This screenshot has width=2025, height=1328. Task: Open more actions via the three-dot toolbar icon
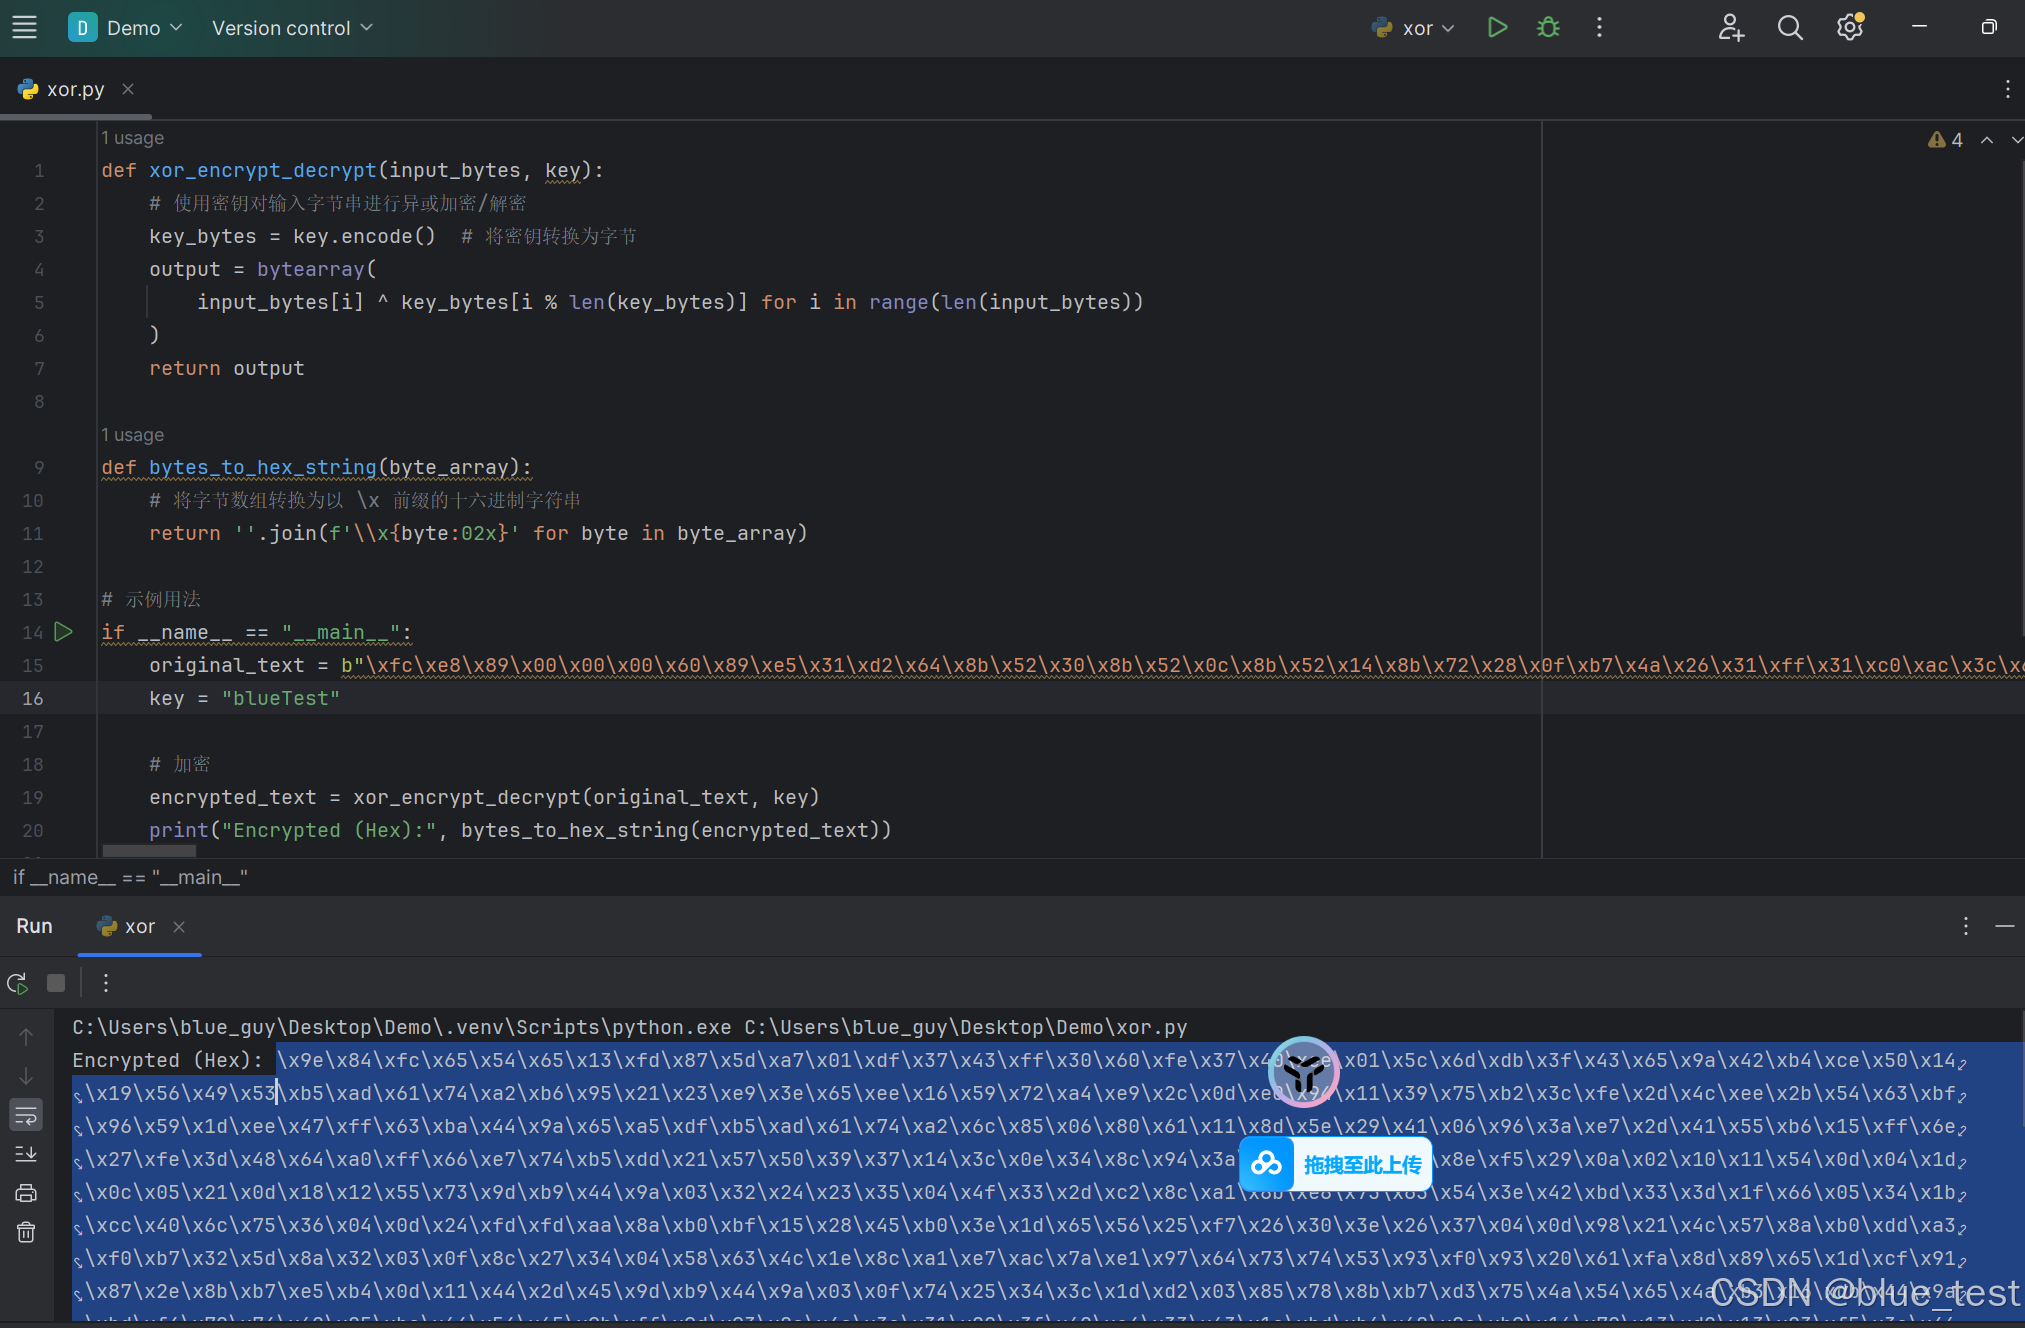coord(1599,27)
